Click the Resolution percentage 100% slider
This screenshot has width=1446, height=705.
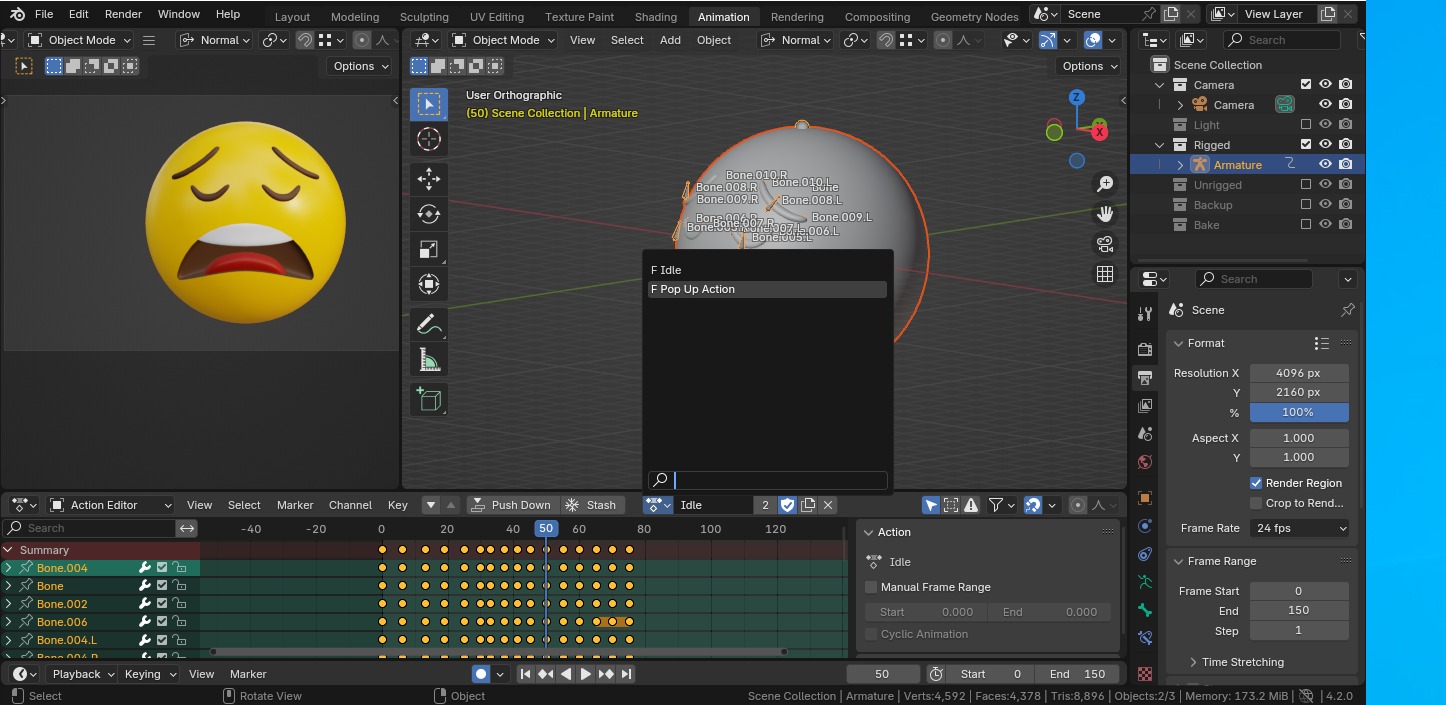point(1299,412)
